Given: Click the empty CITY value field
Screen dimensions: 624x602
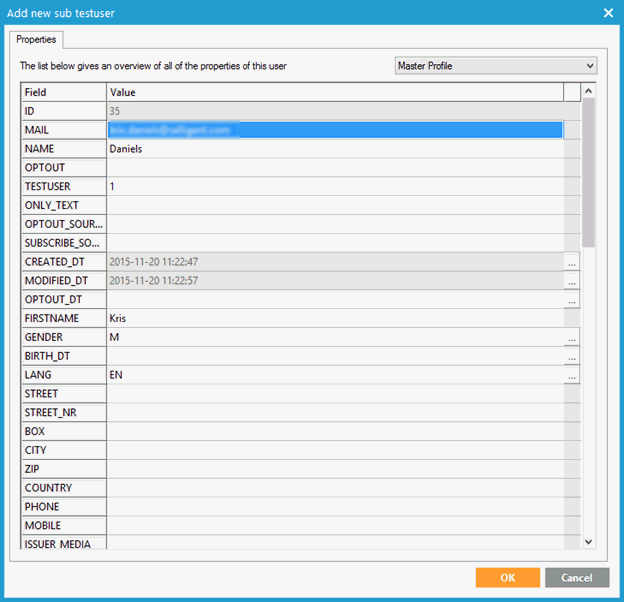Looking at the screenshot, I should (334, 451).
